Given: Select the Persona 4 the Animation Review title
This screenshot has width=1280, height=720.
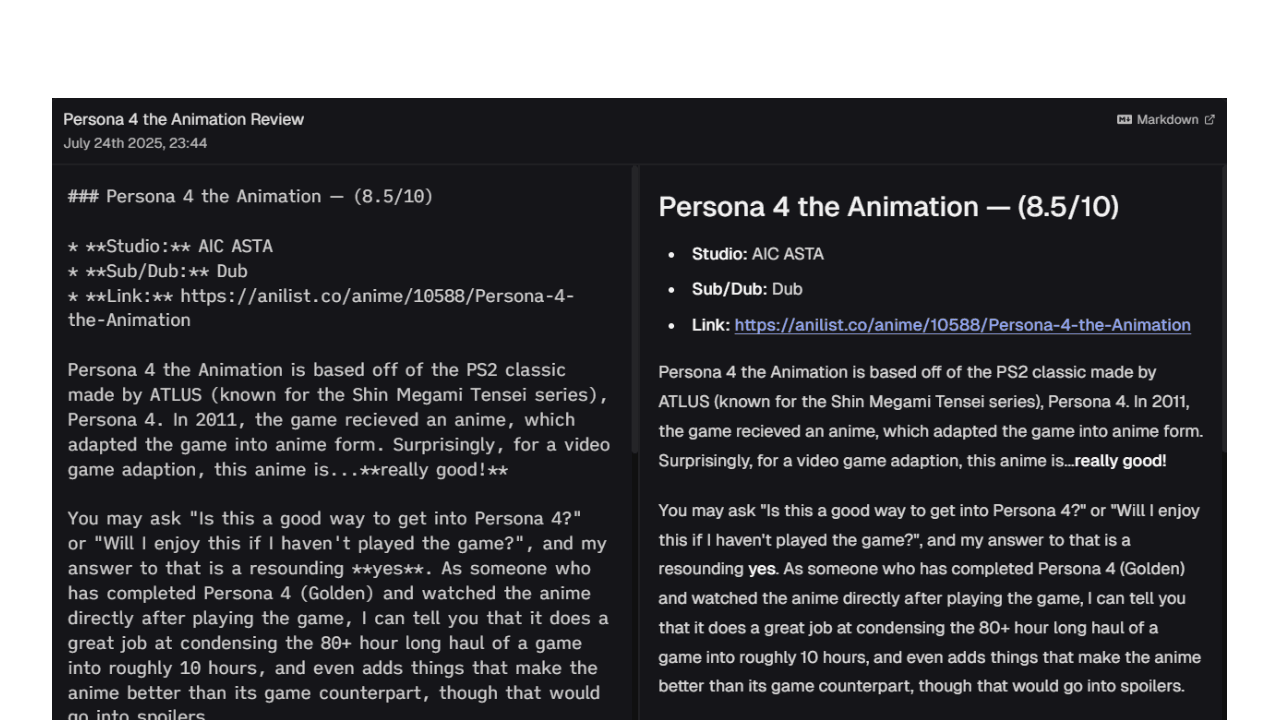Looking at the screenshot, I should [183, 119].
